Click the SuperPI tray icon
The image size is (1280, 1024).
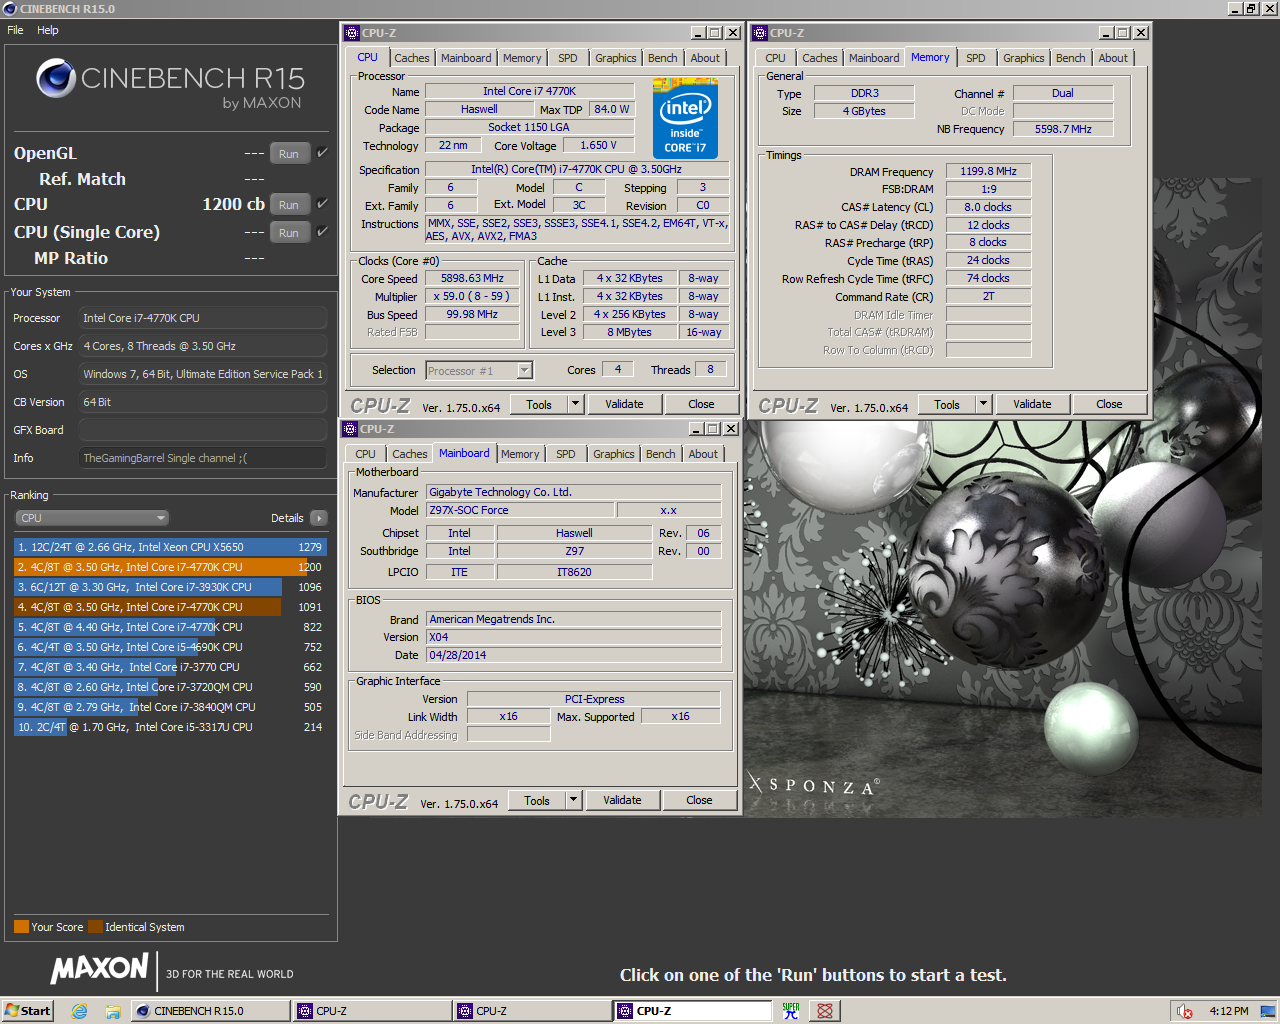click(791, 1011)
